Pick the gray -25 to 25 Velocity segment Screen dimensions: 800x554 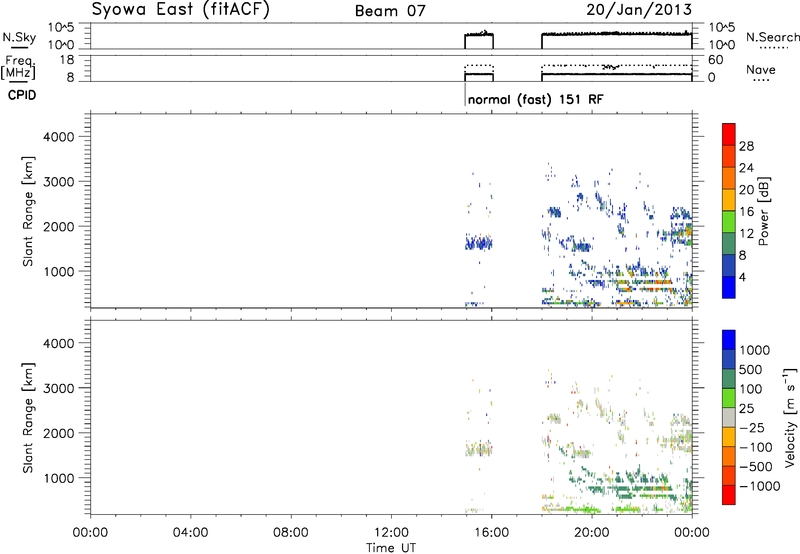pos(729,417)
